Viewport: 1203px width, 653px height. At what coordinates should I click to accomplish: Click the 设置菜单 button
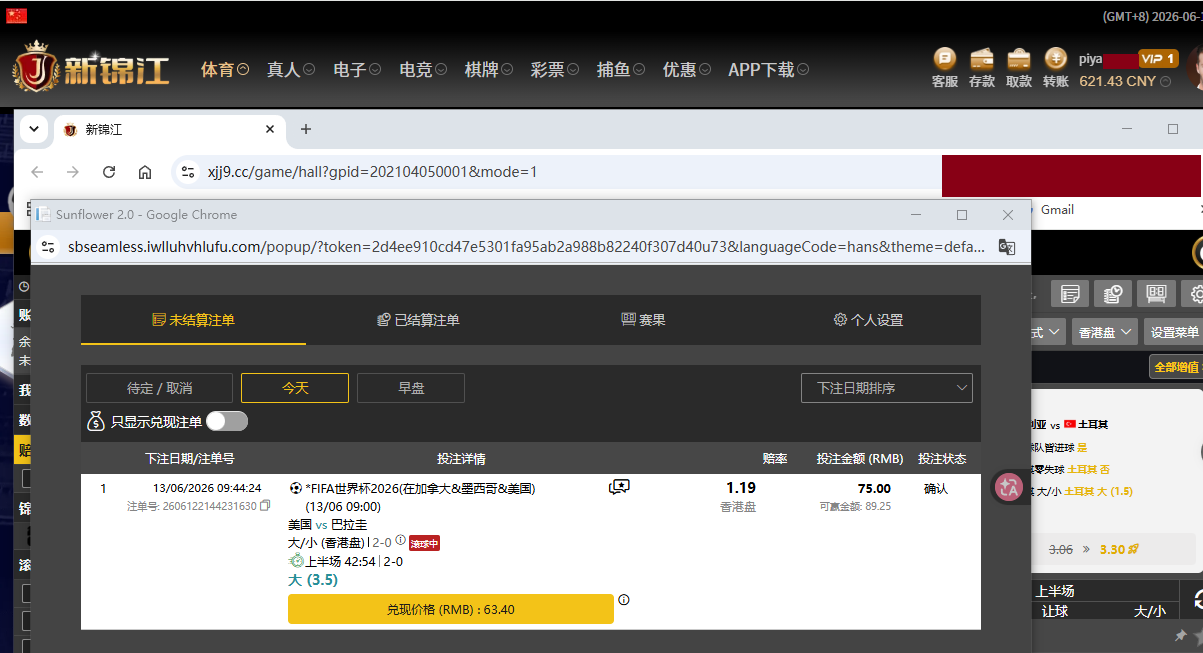click(1173, 332)
